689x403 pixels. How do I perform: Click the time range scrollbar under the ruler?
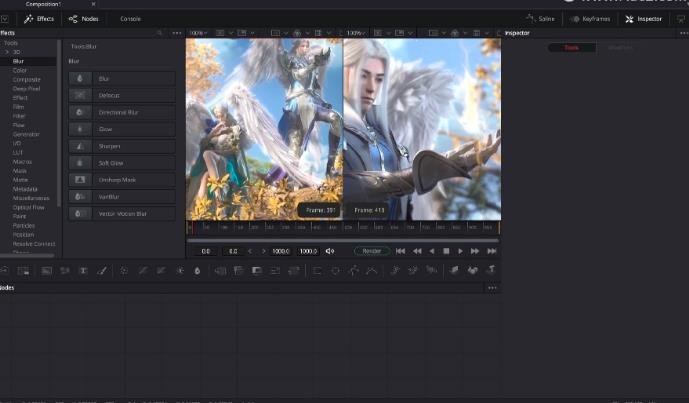343,240
